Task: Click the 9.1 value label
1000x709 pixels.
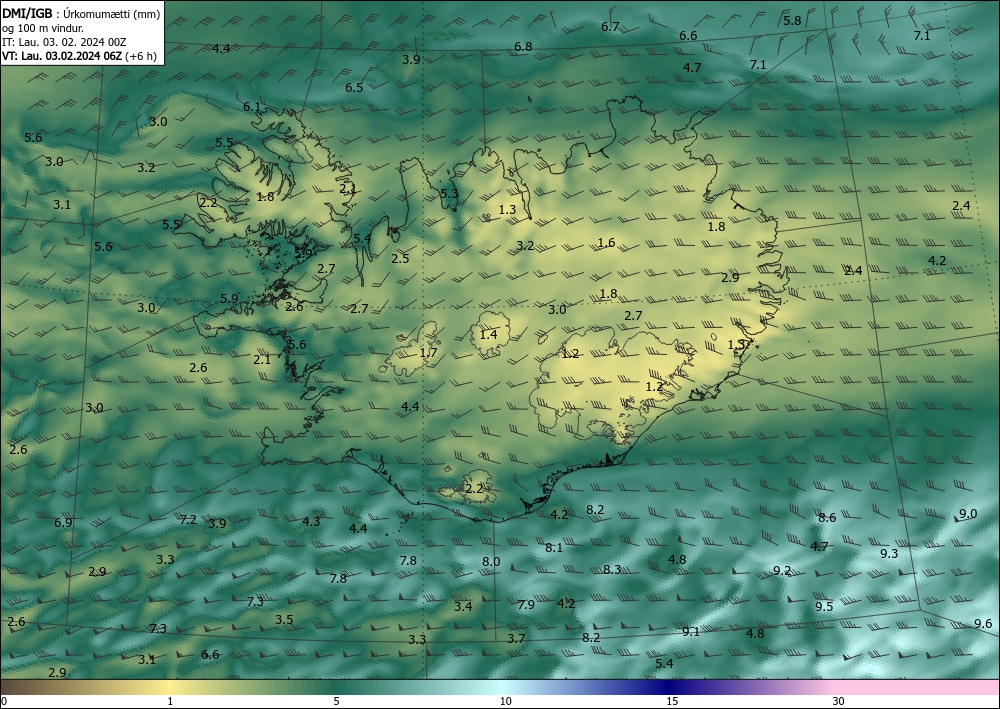Action: 691,631
